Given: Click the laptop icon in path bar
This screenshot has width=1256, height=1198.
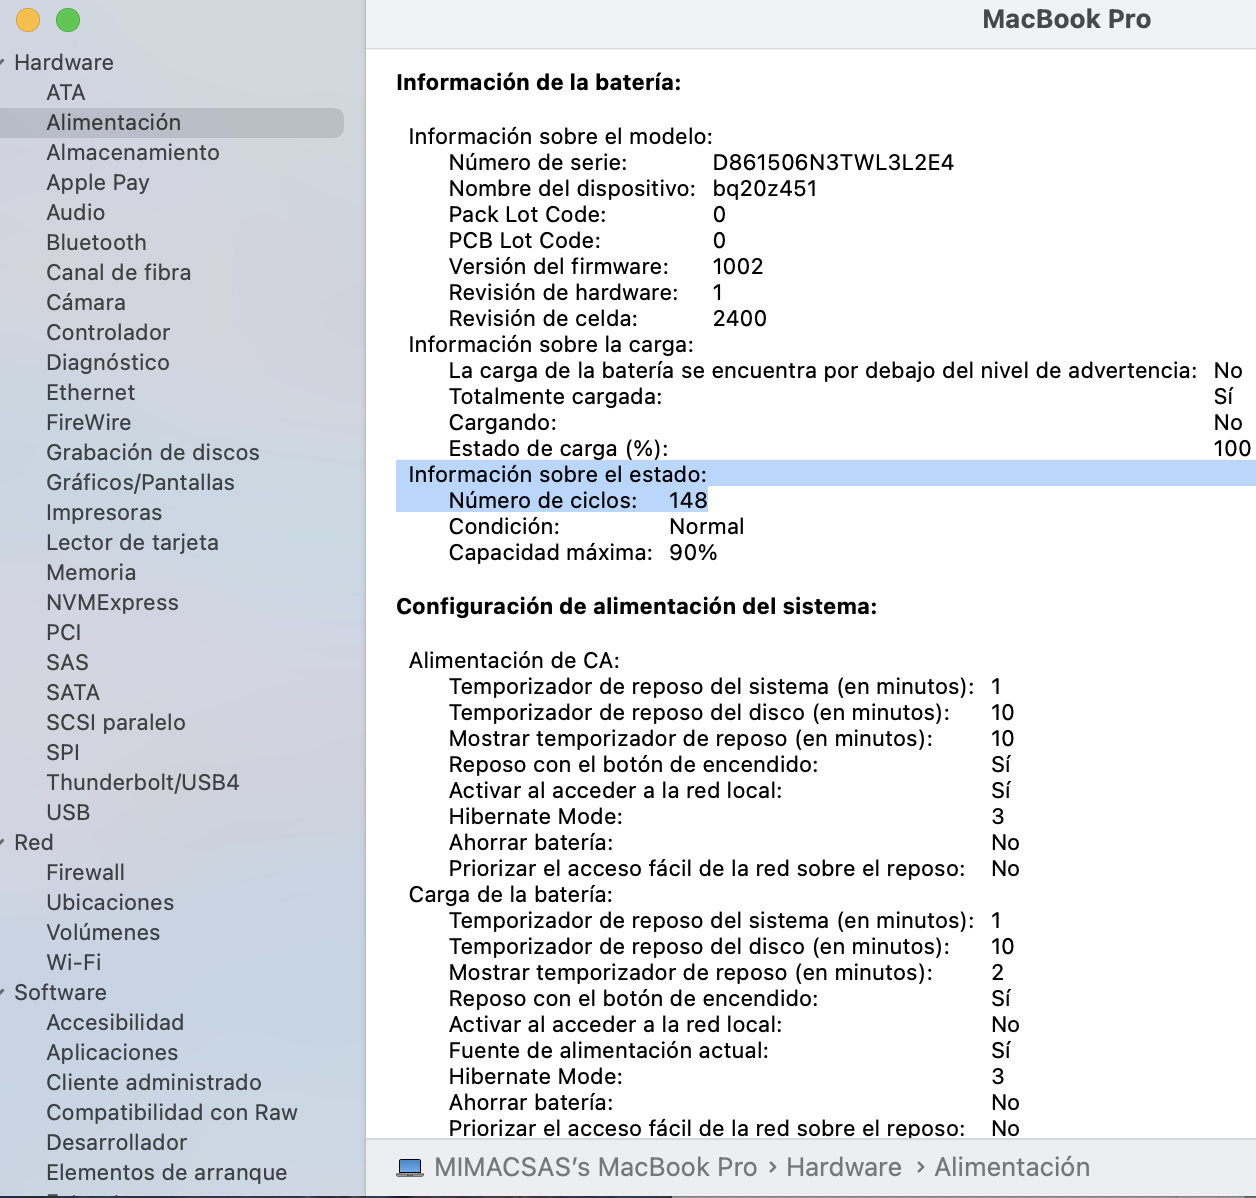Looking at the screenshot, I should coord(410,1167).
